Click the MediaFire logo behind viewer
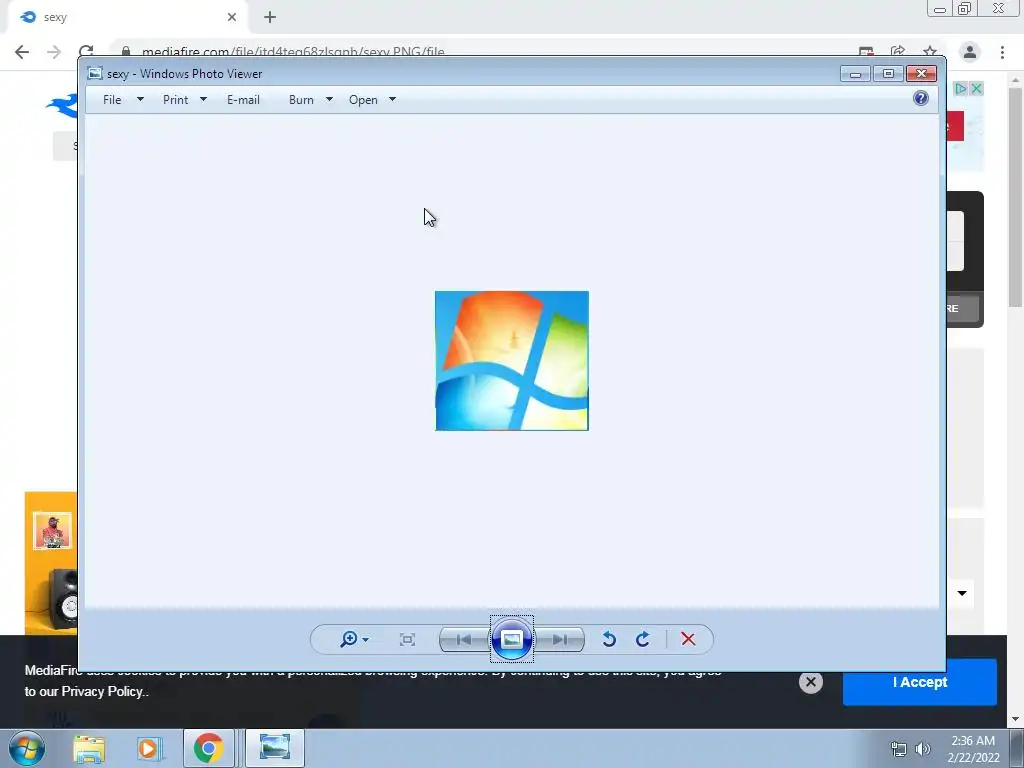The width and height of the screenshot is (1024, 768). click(x=62, y=104)
